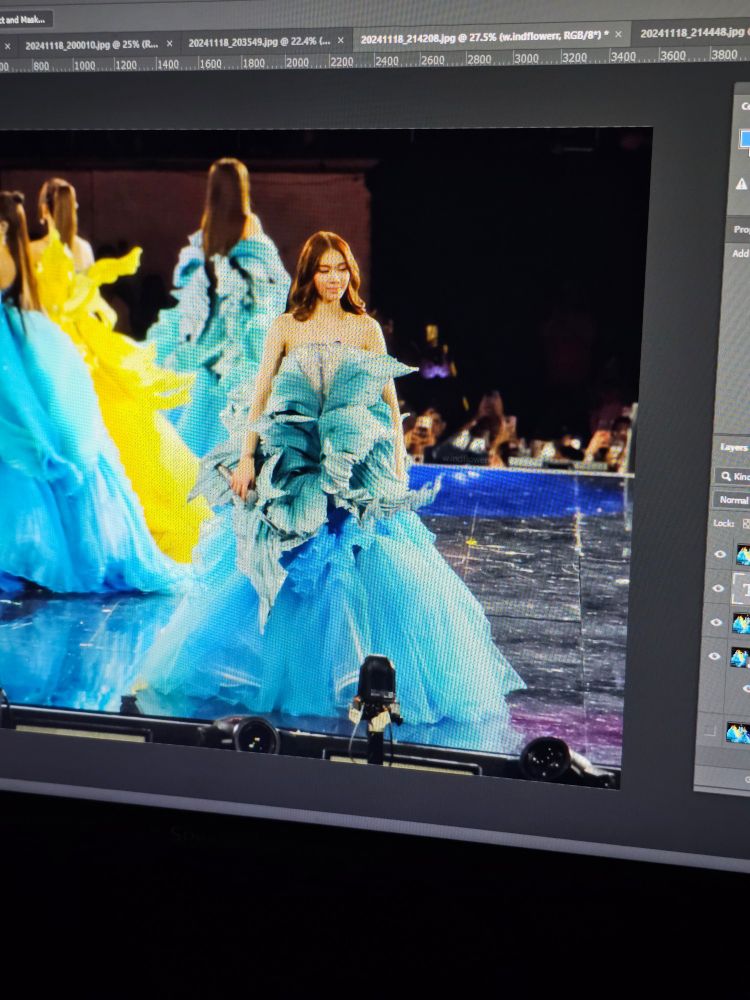The width and height of the screenshot is (750, 1000).
Task: Click the horizontal ruler at 2000 mark
Action: pyautogui.click(x=297, y=62)
